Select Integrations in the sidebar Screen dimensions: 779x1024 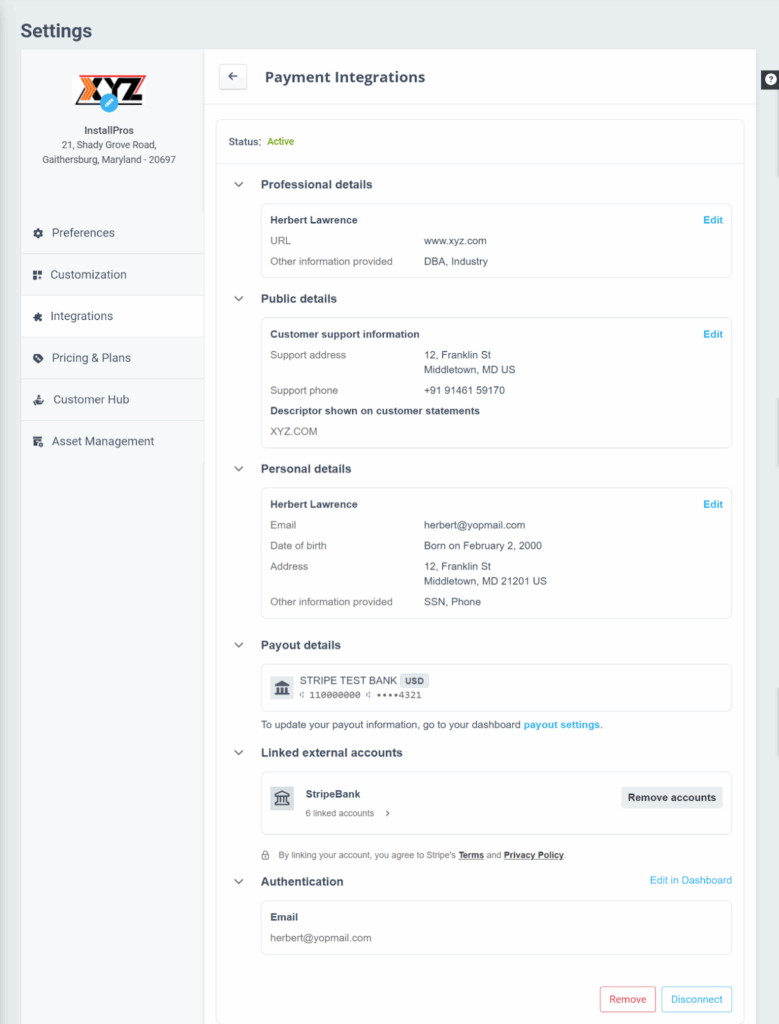[81, 316]
